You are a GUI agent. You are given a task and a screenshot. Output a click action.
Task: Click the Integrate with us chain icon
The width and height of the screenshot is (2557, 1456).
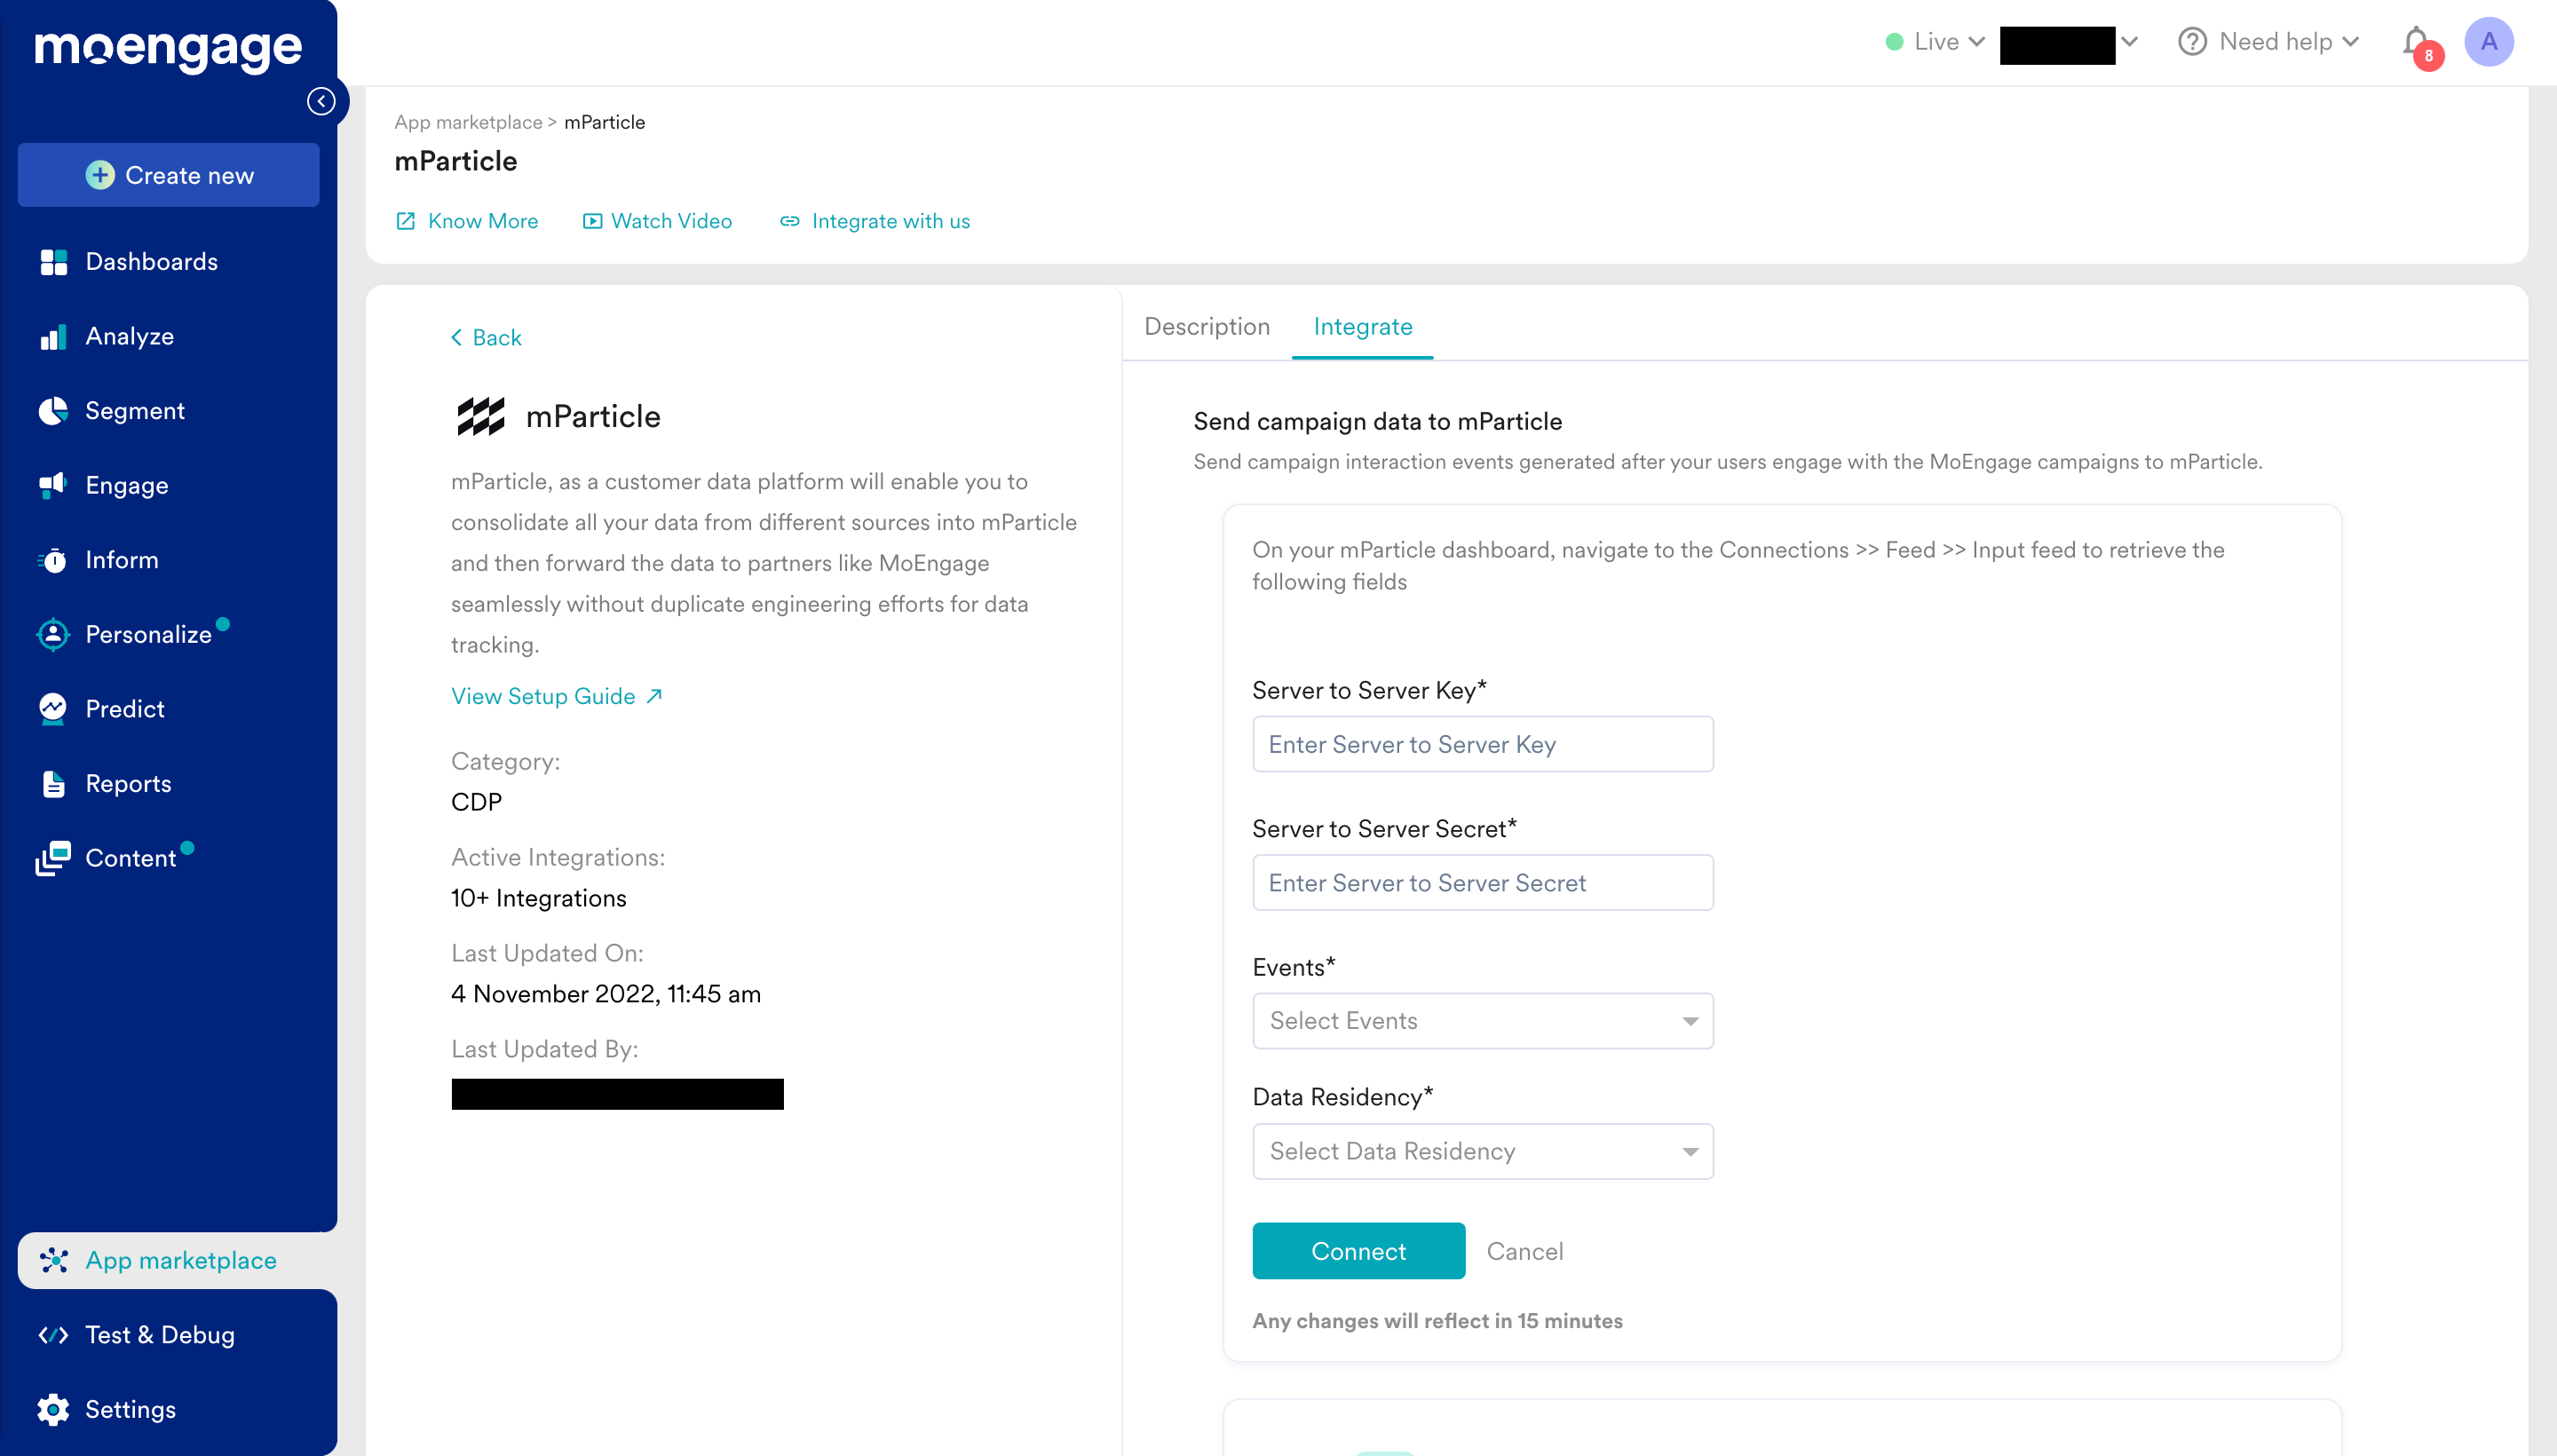(x=789, y=221)
